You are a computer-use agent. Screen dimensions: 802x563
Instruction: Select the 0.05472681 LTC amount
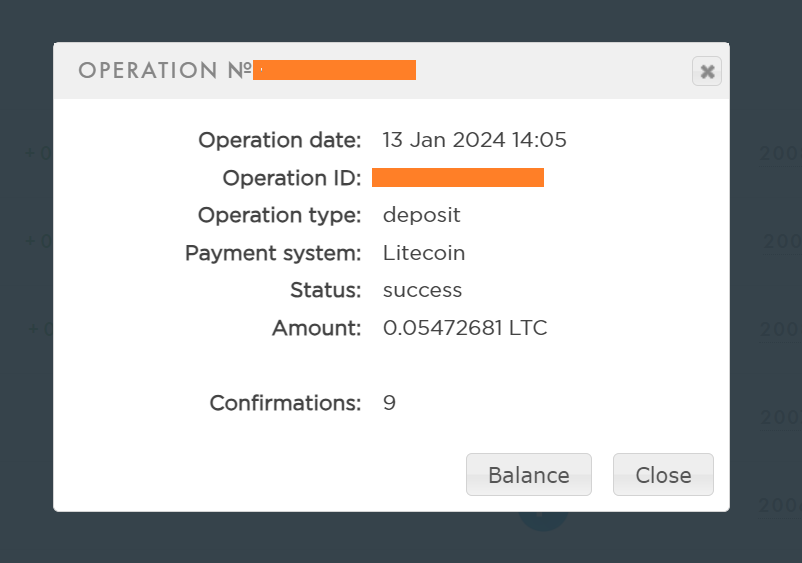(x=465, y=328)
